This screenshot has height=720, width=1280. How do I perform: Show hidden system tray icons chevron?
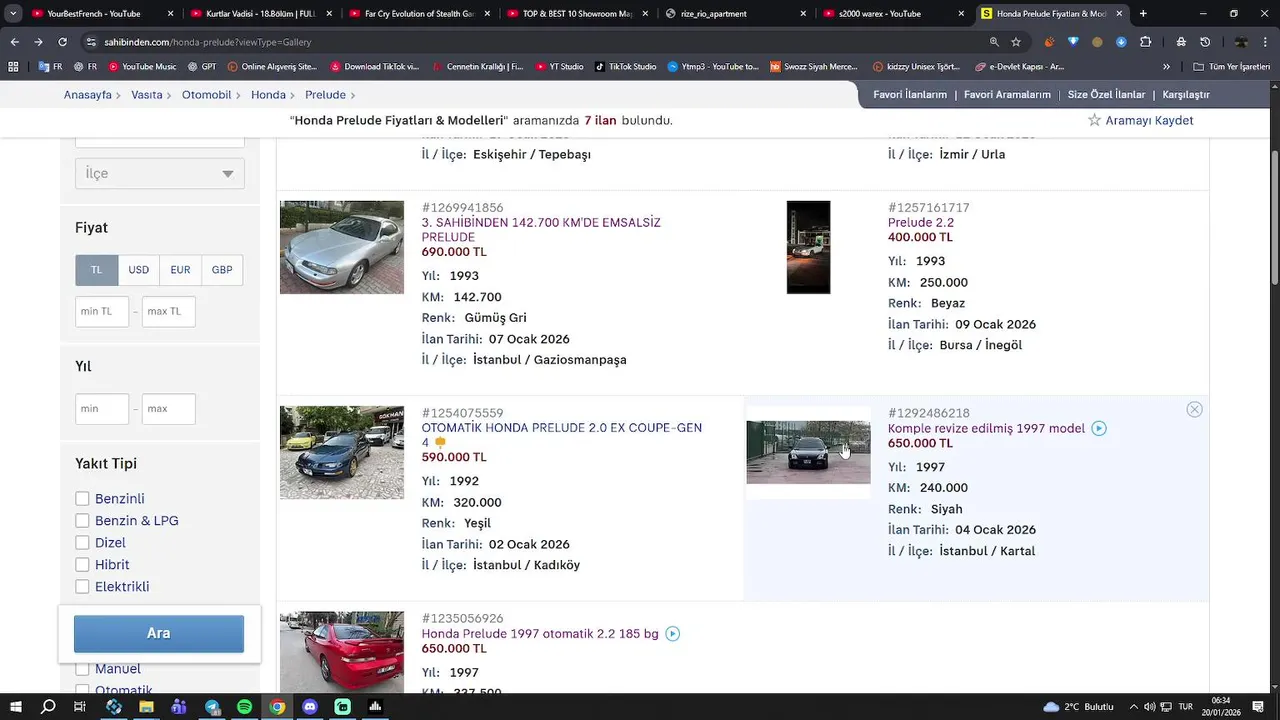[x=1135, y=707]
